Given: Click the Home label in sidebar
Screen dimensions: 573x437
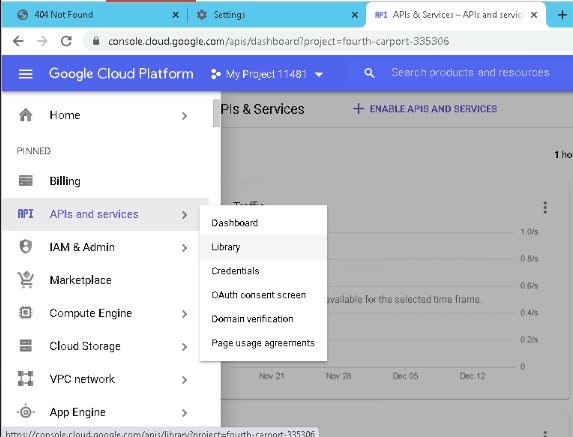Looking at the screenshot, I should click(x=65, y=115).
